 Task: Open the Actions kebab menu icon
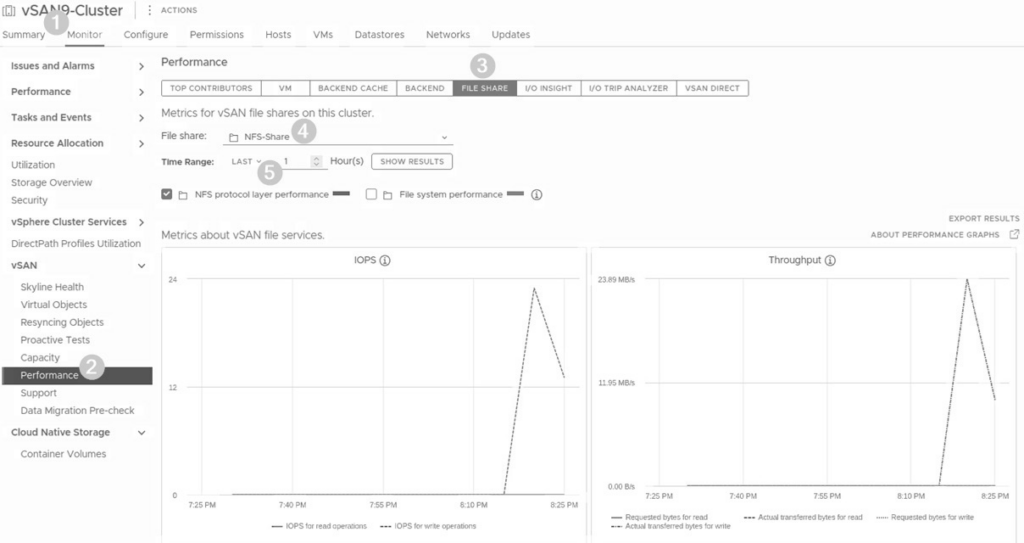coord(150,10)
